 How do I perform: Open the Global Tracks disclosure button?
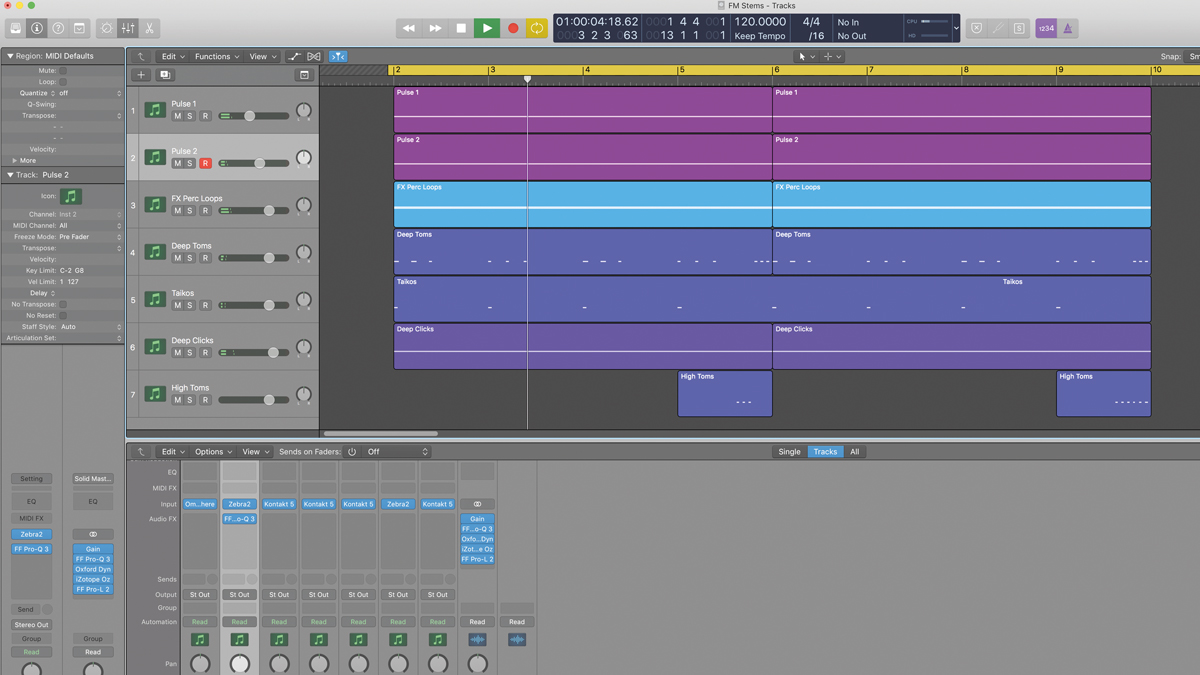(304, 75)
